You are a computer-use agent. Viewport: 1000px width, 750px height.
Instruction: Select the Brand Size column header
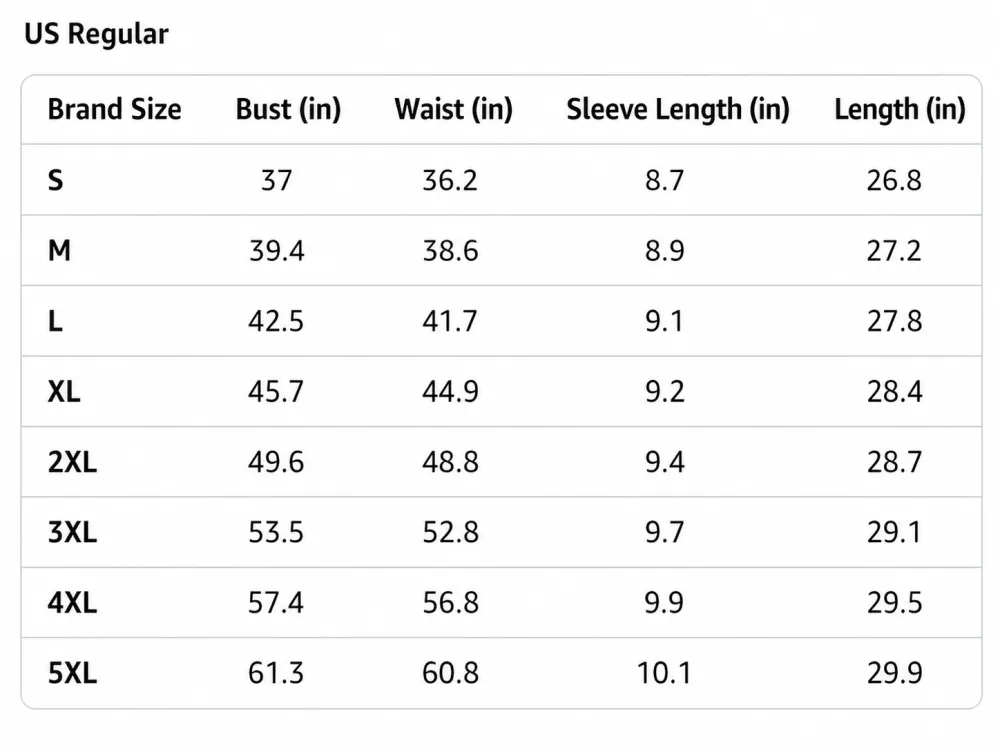(x=114, y=109)
